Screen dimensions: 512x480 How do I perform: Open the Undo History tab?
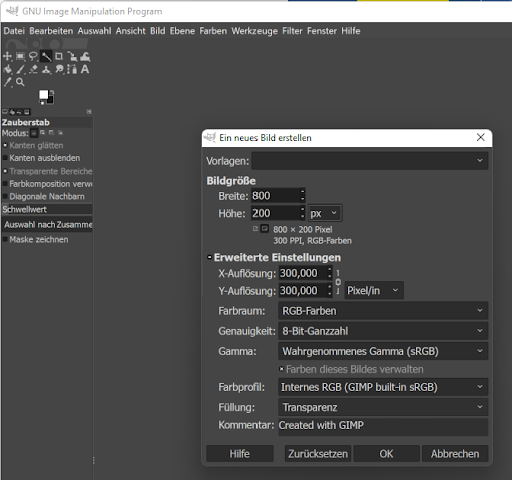pos(19,112)
